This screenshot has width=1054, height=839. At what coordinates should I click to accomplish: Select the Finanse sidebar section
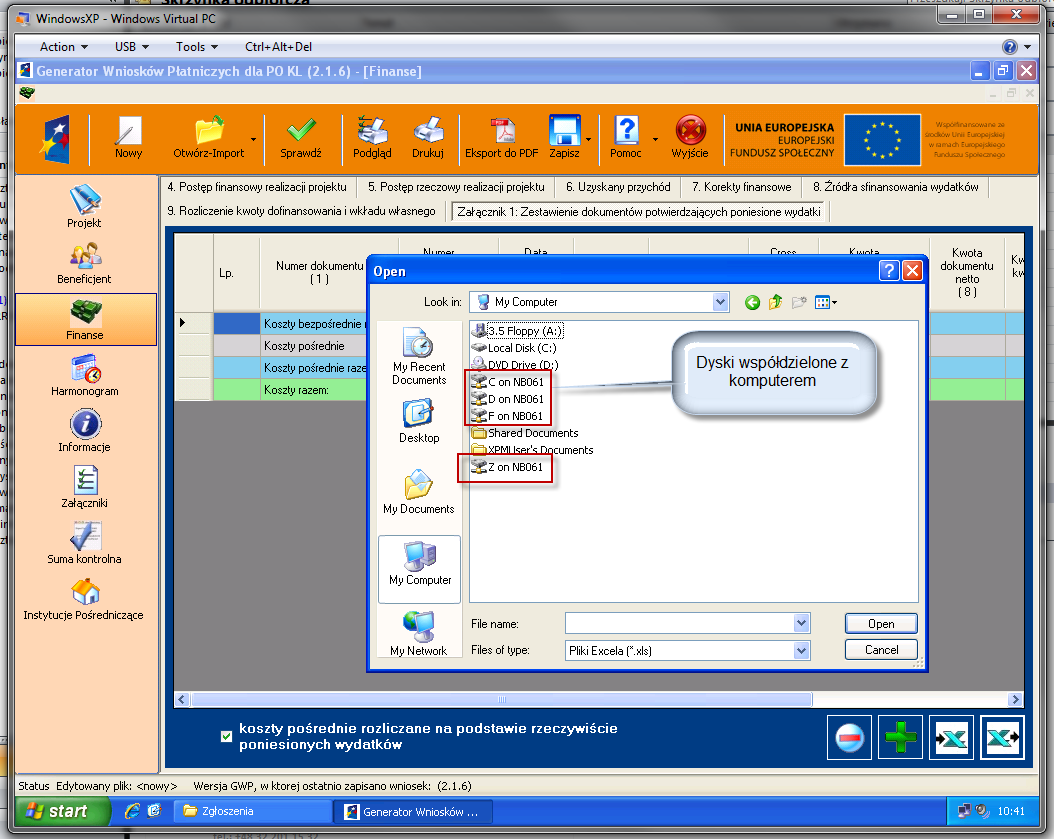(x=85, y=319)
